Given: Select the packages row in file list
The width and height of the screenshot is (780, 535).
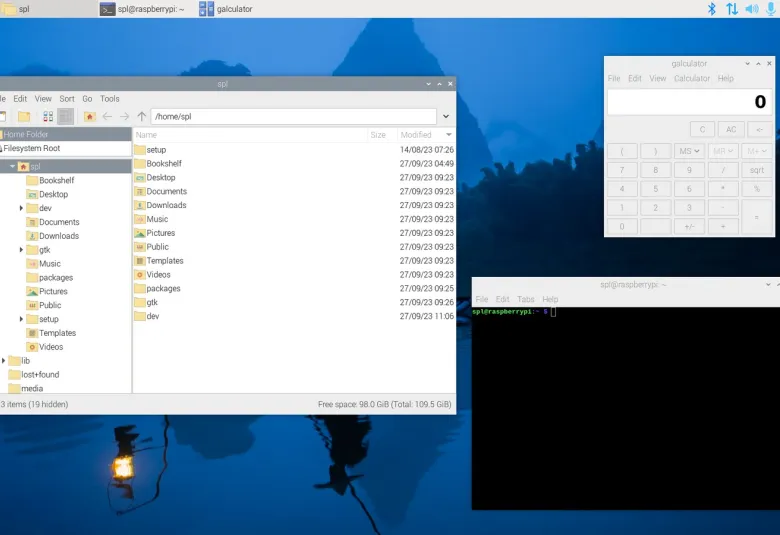Looking at the screenshot, I should tap(293, 289).
